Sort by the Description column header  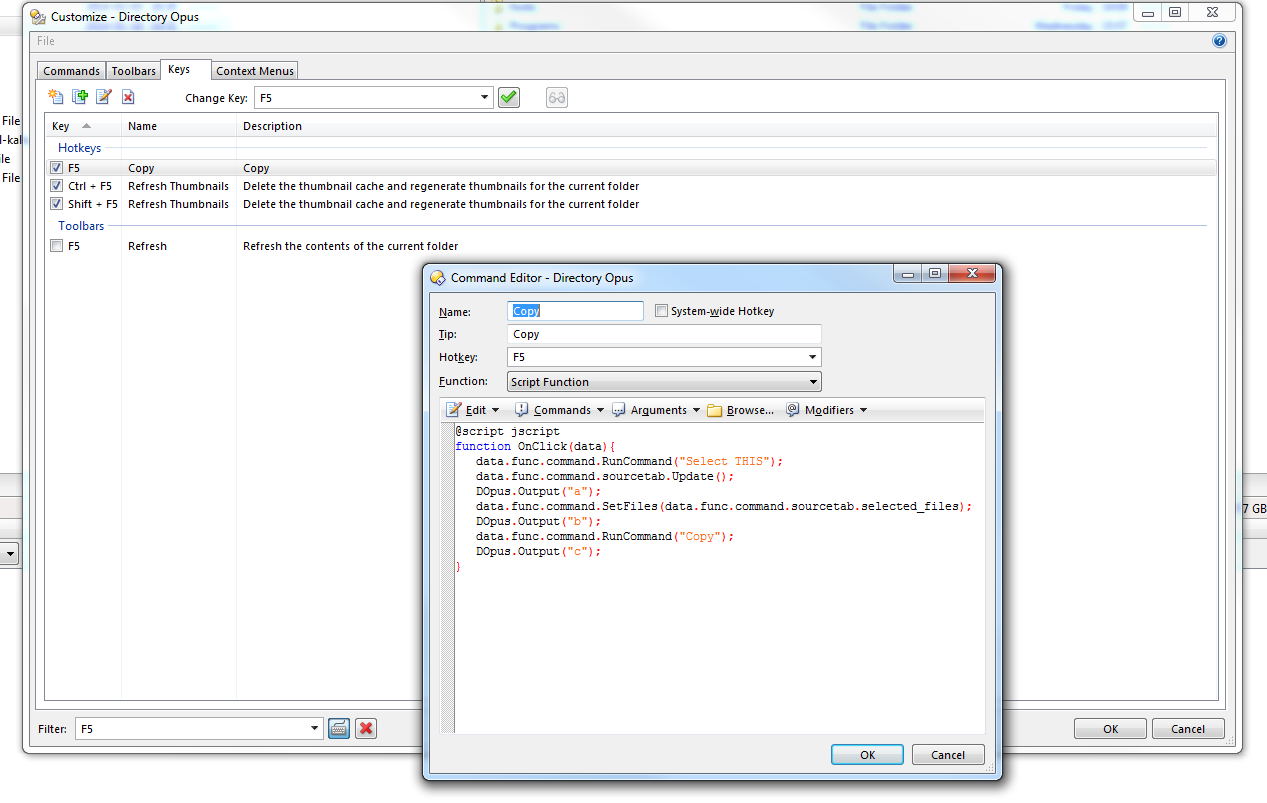point(727,126)
